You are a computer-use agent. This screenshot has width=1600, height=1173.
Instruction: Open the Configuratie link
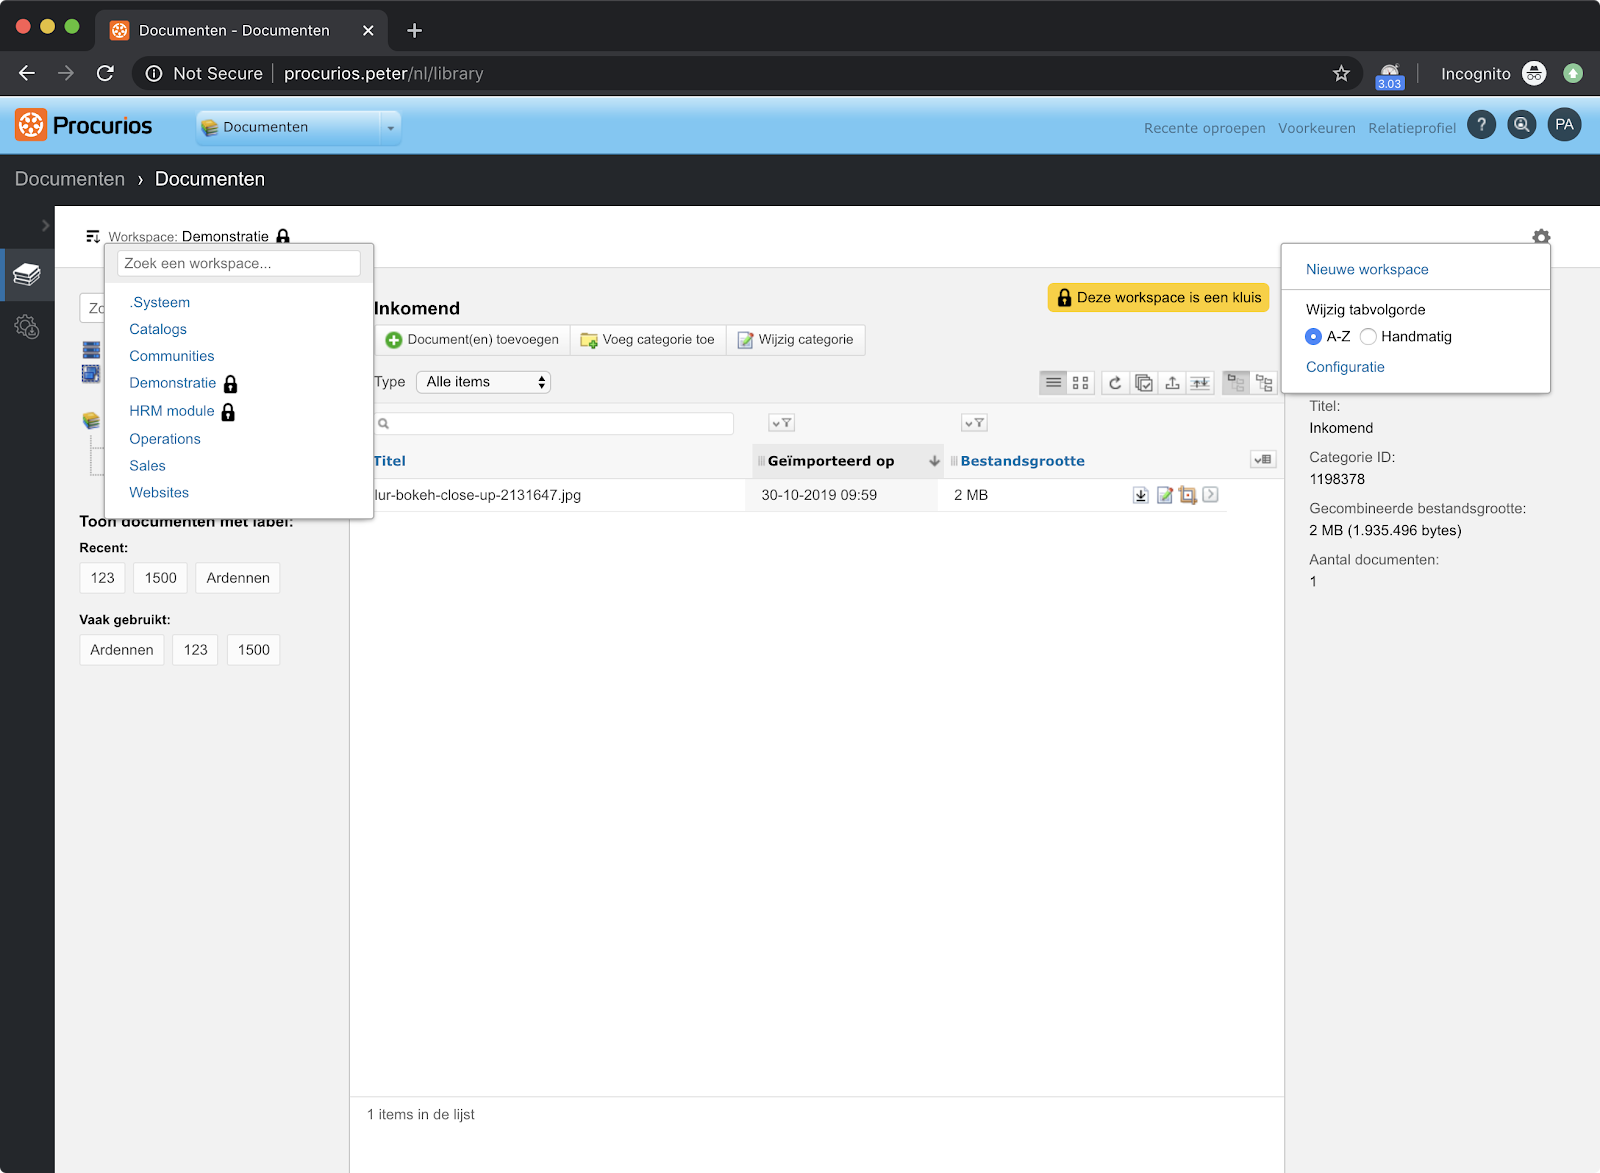click(1345, 367)
